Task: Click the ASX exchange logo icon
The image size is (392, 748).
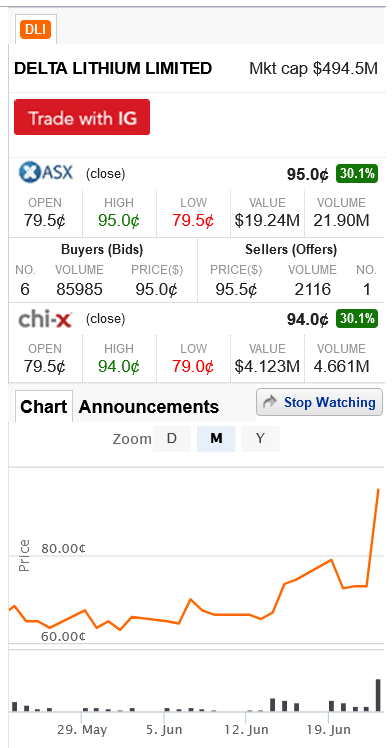Action: tap(46, 172)
